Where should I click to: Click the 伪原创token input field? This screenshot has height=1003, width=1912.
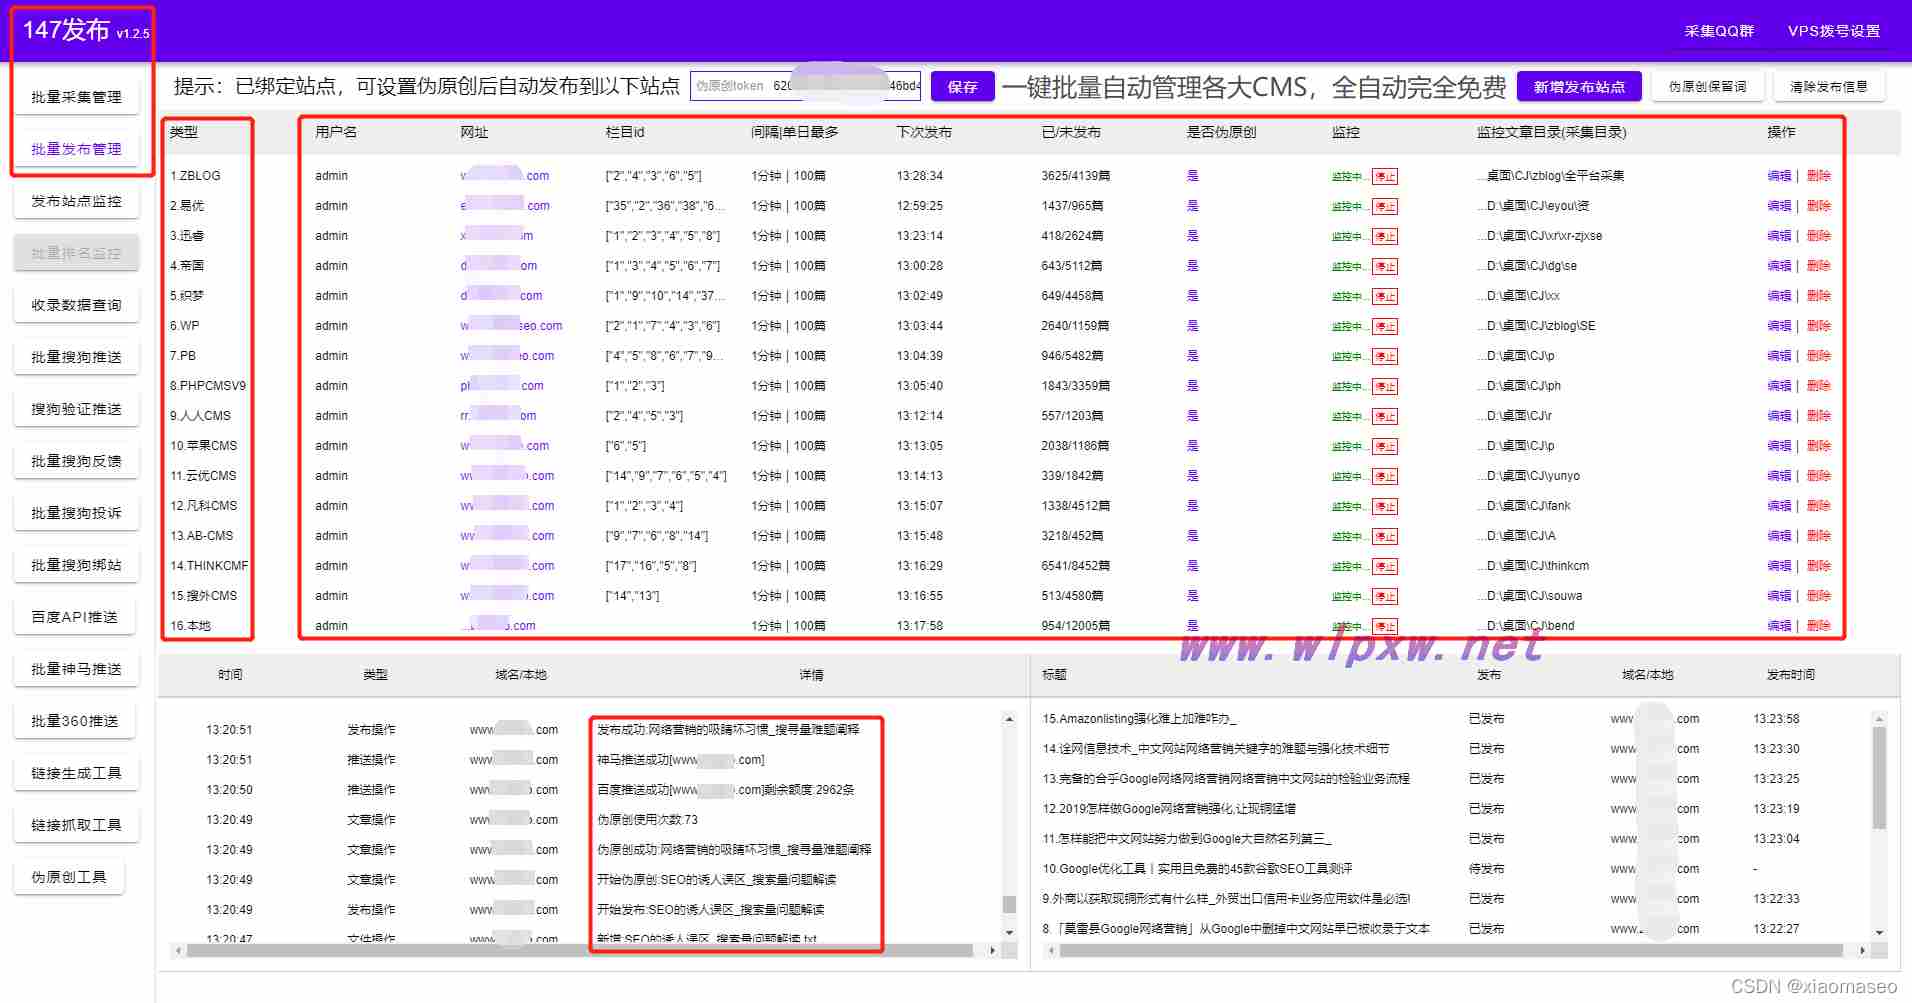coord(806,86)
